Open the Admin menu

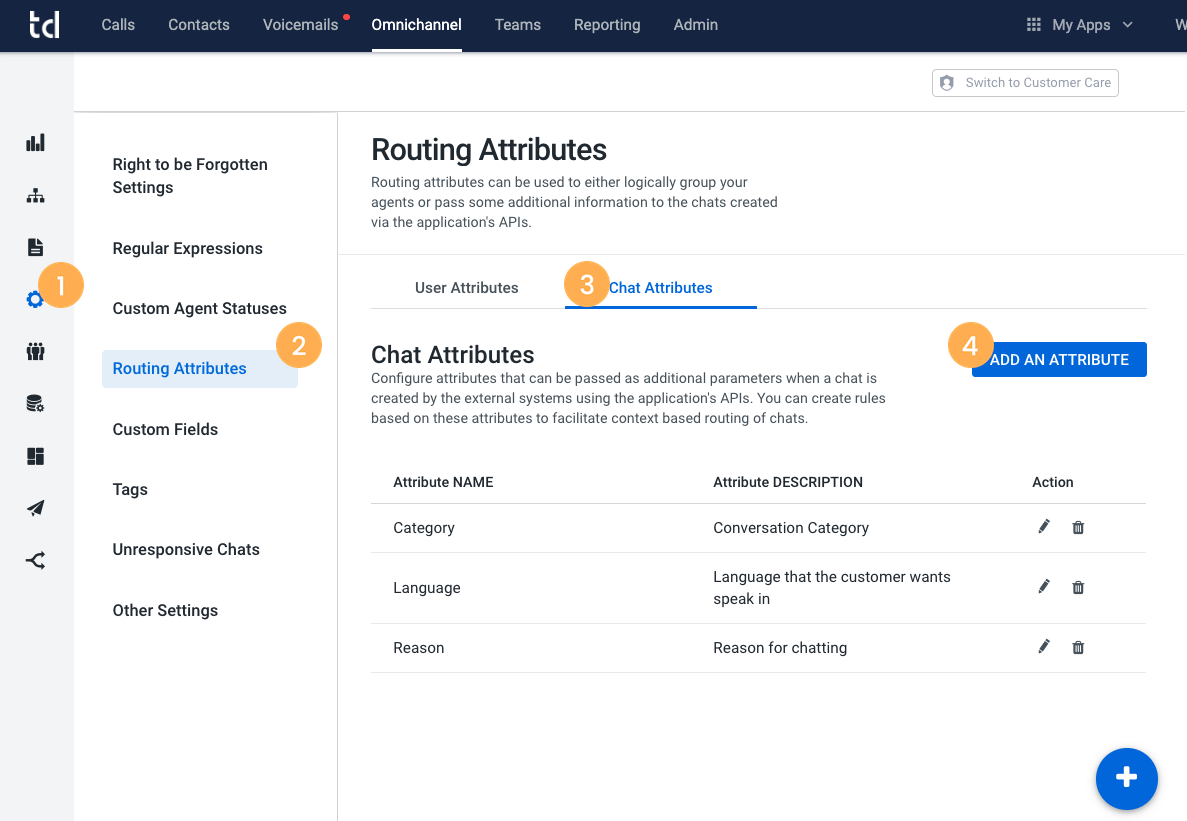point(696,25)
